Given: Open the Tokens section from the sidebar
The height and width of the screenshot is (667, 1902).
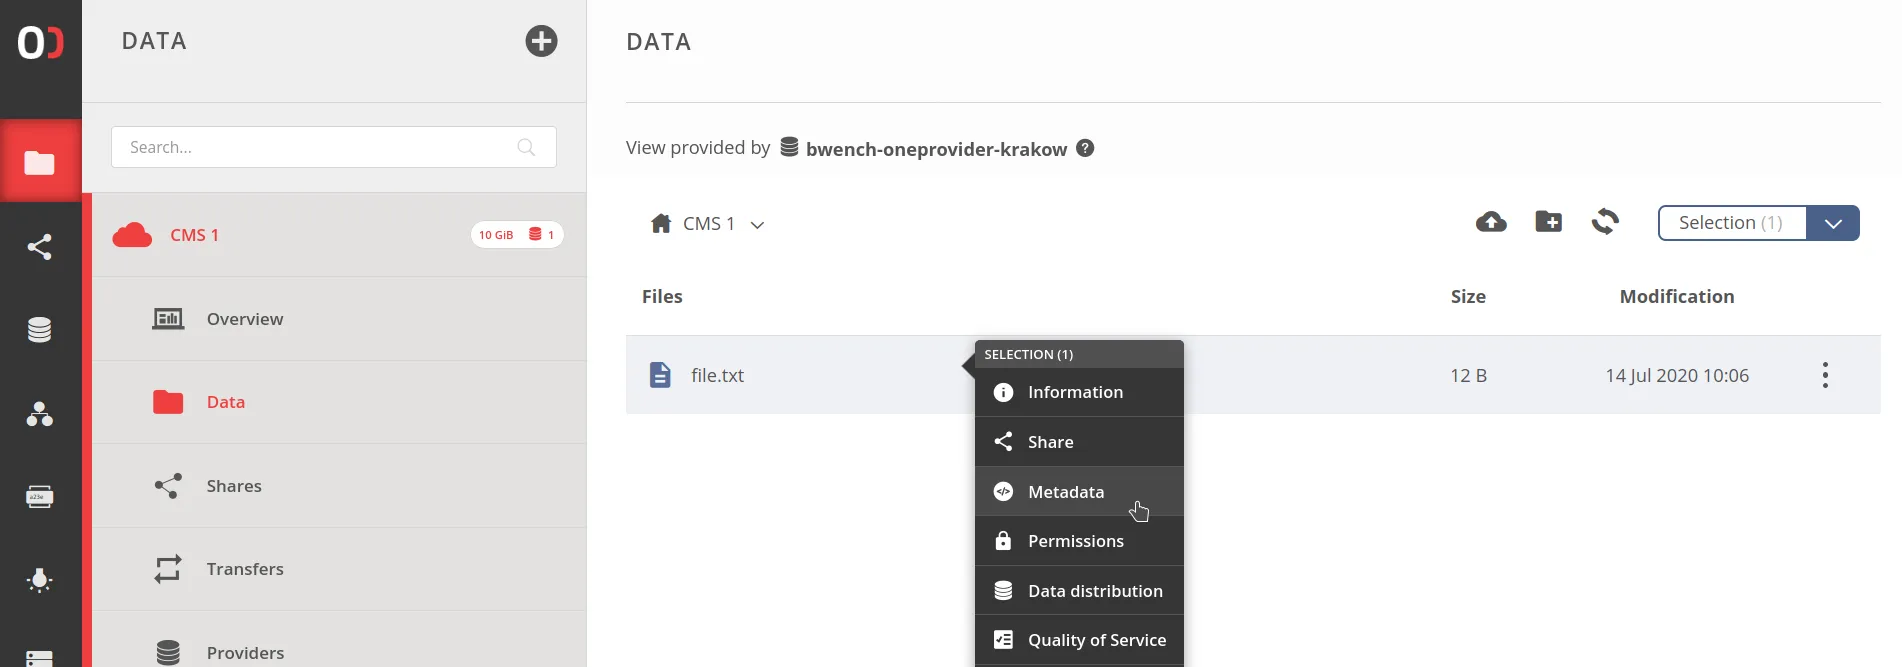Looking at the screenshot, I should pos(40,495).
